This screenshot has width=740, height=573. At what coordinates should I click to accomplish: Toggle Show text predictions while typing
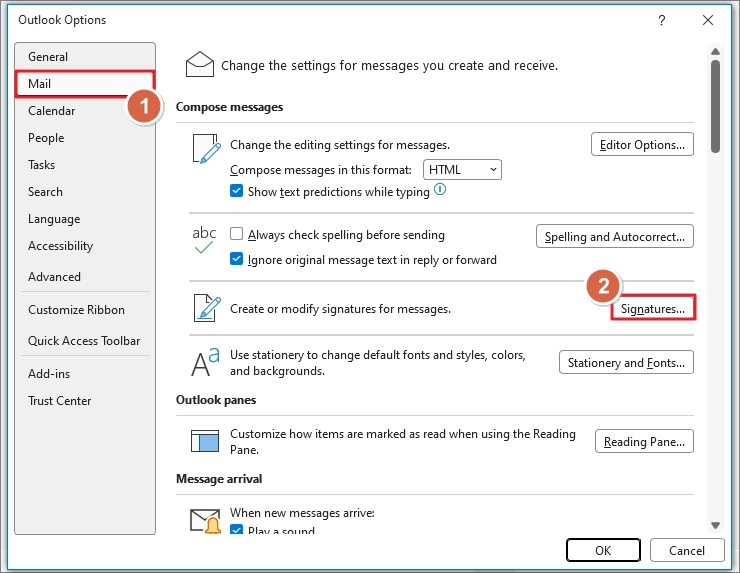(236, 191)
